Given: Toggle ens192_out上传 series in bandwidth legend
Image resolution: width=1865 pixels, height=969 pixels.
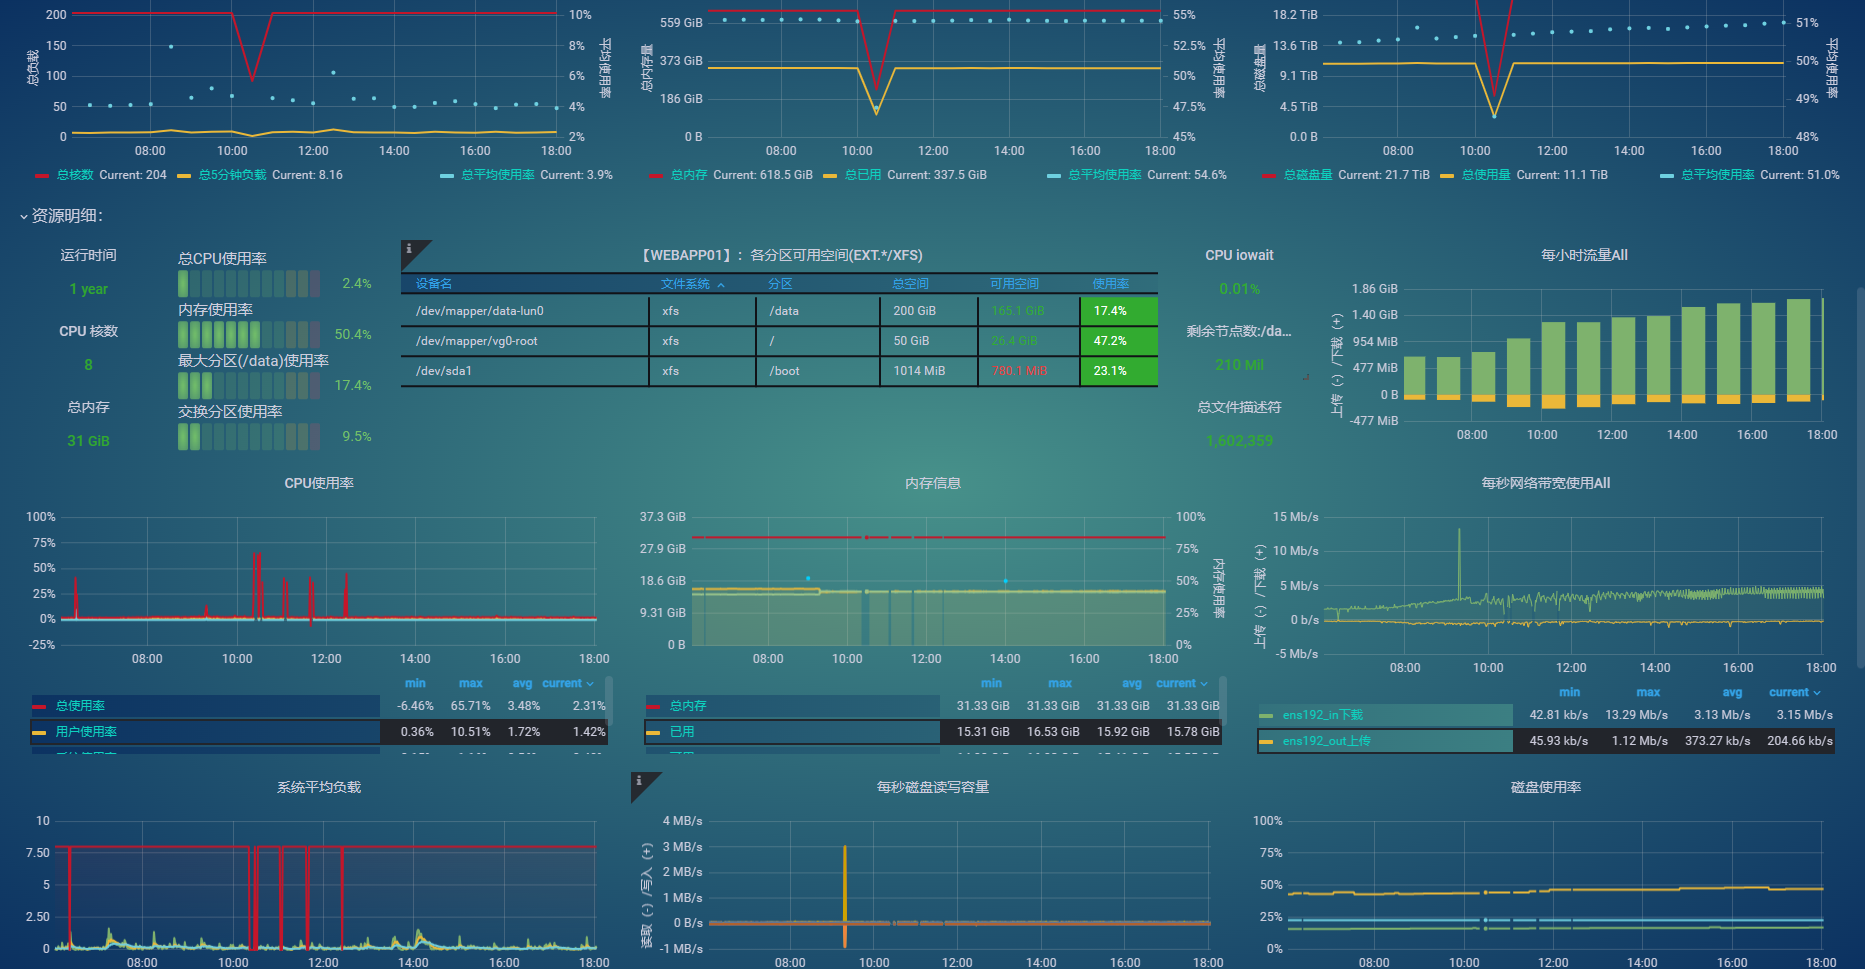Looking at the screenshot, I should pyautogui.click(x=1326, y=741).
